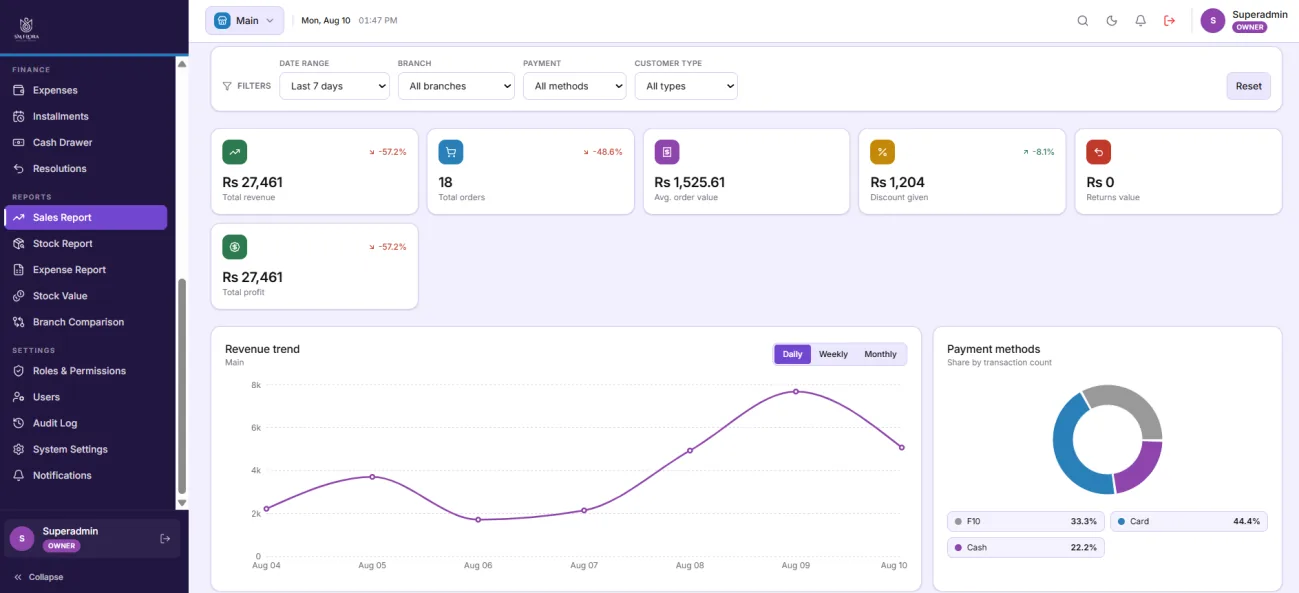Image resolution: width=1299 pixels, height=593 pixels.
Task: Switch revenue trend to Daily
Action: pos(792,354)
